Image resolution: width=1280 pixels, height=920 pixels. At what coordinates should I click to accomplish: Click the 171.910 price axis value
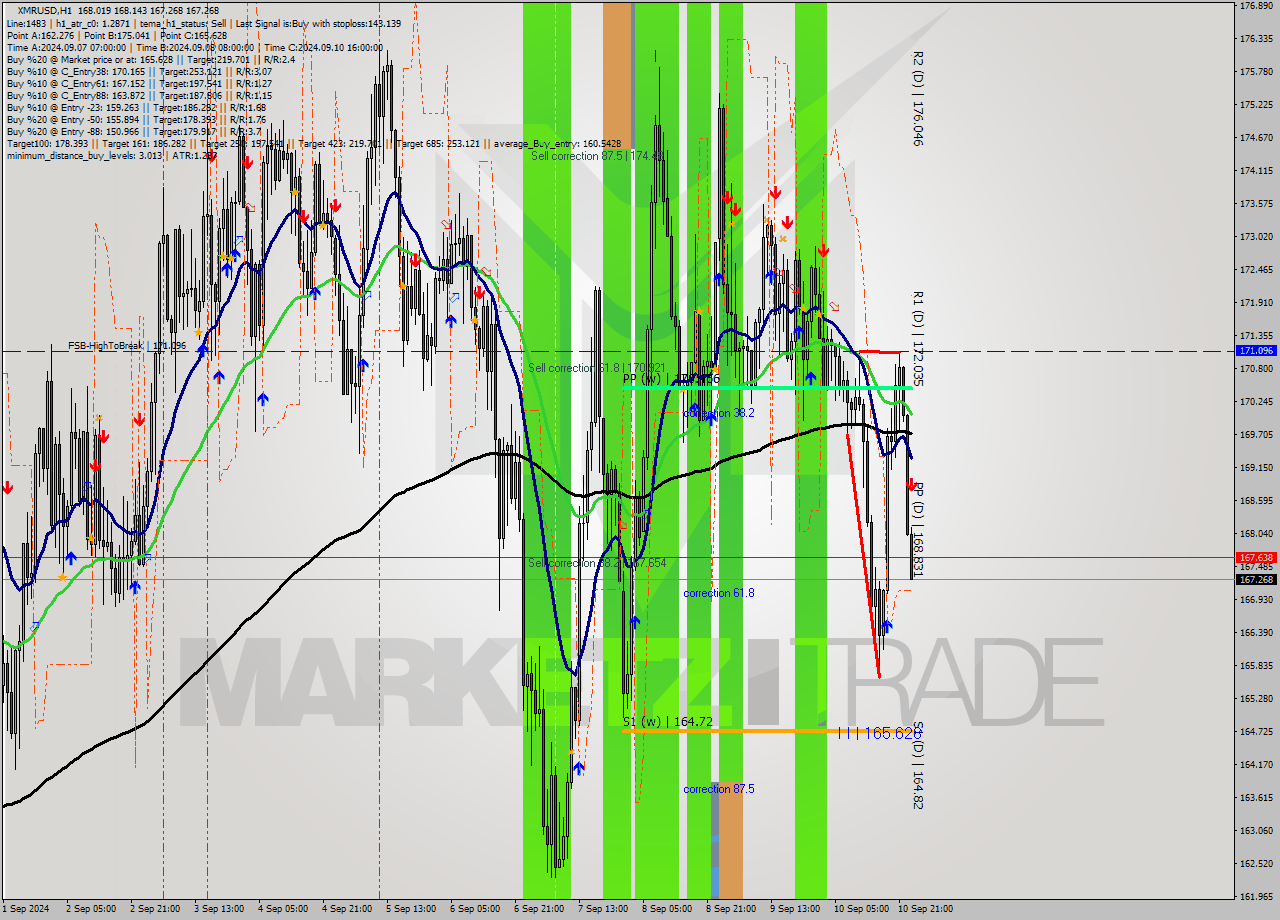coord(1255,303)
